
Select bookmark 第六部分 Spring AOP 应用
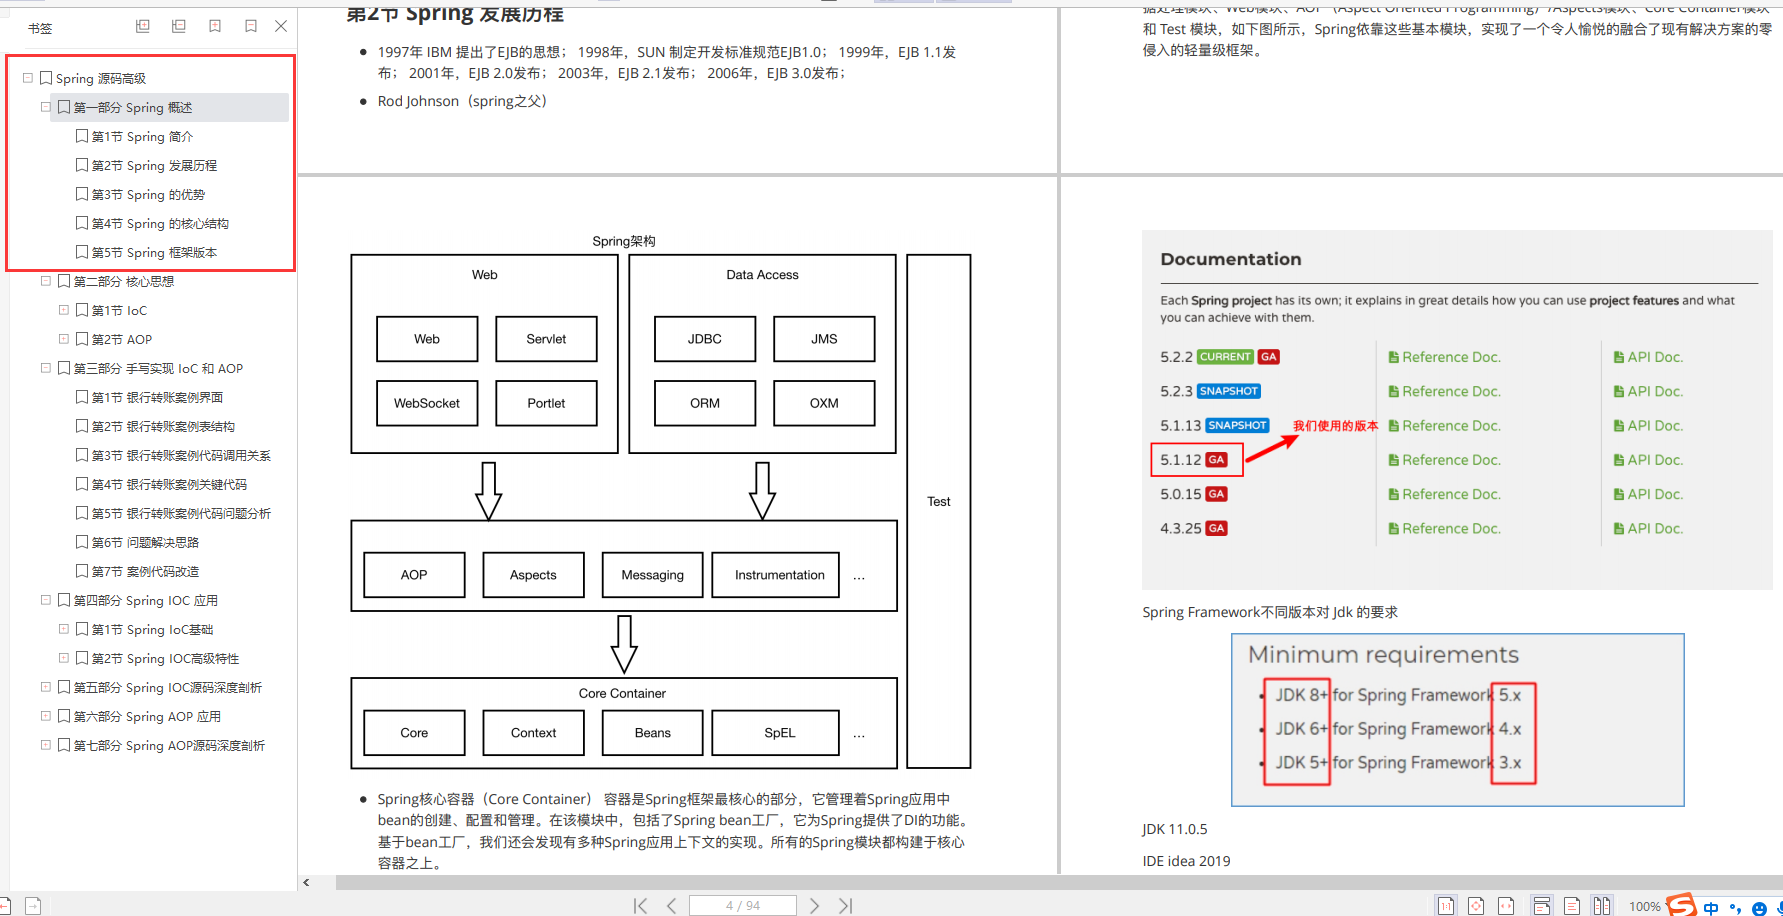click(x=147, y=716)
